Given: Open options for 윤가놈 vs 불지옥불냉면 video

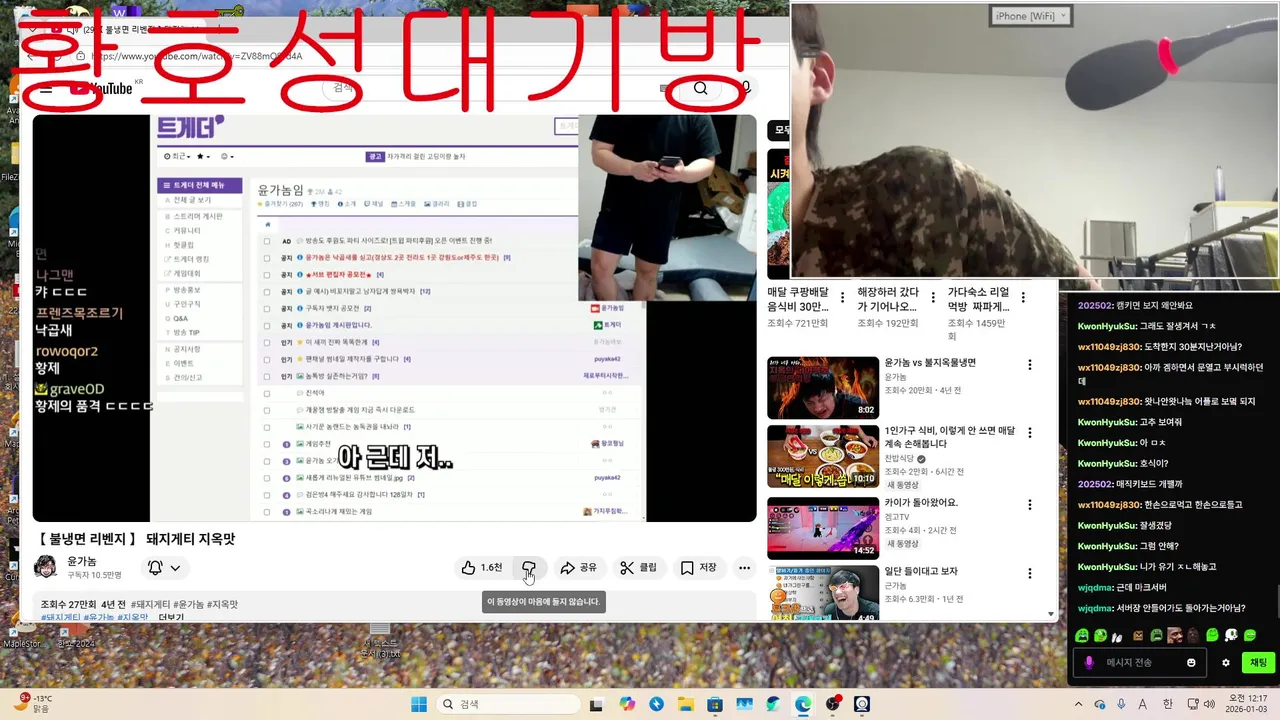Looking at the screenshot, I should coord(1029,365).
